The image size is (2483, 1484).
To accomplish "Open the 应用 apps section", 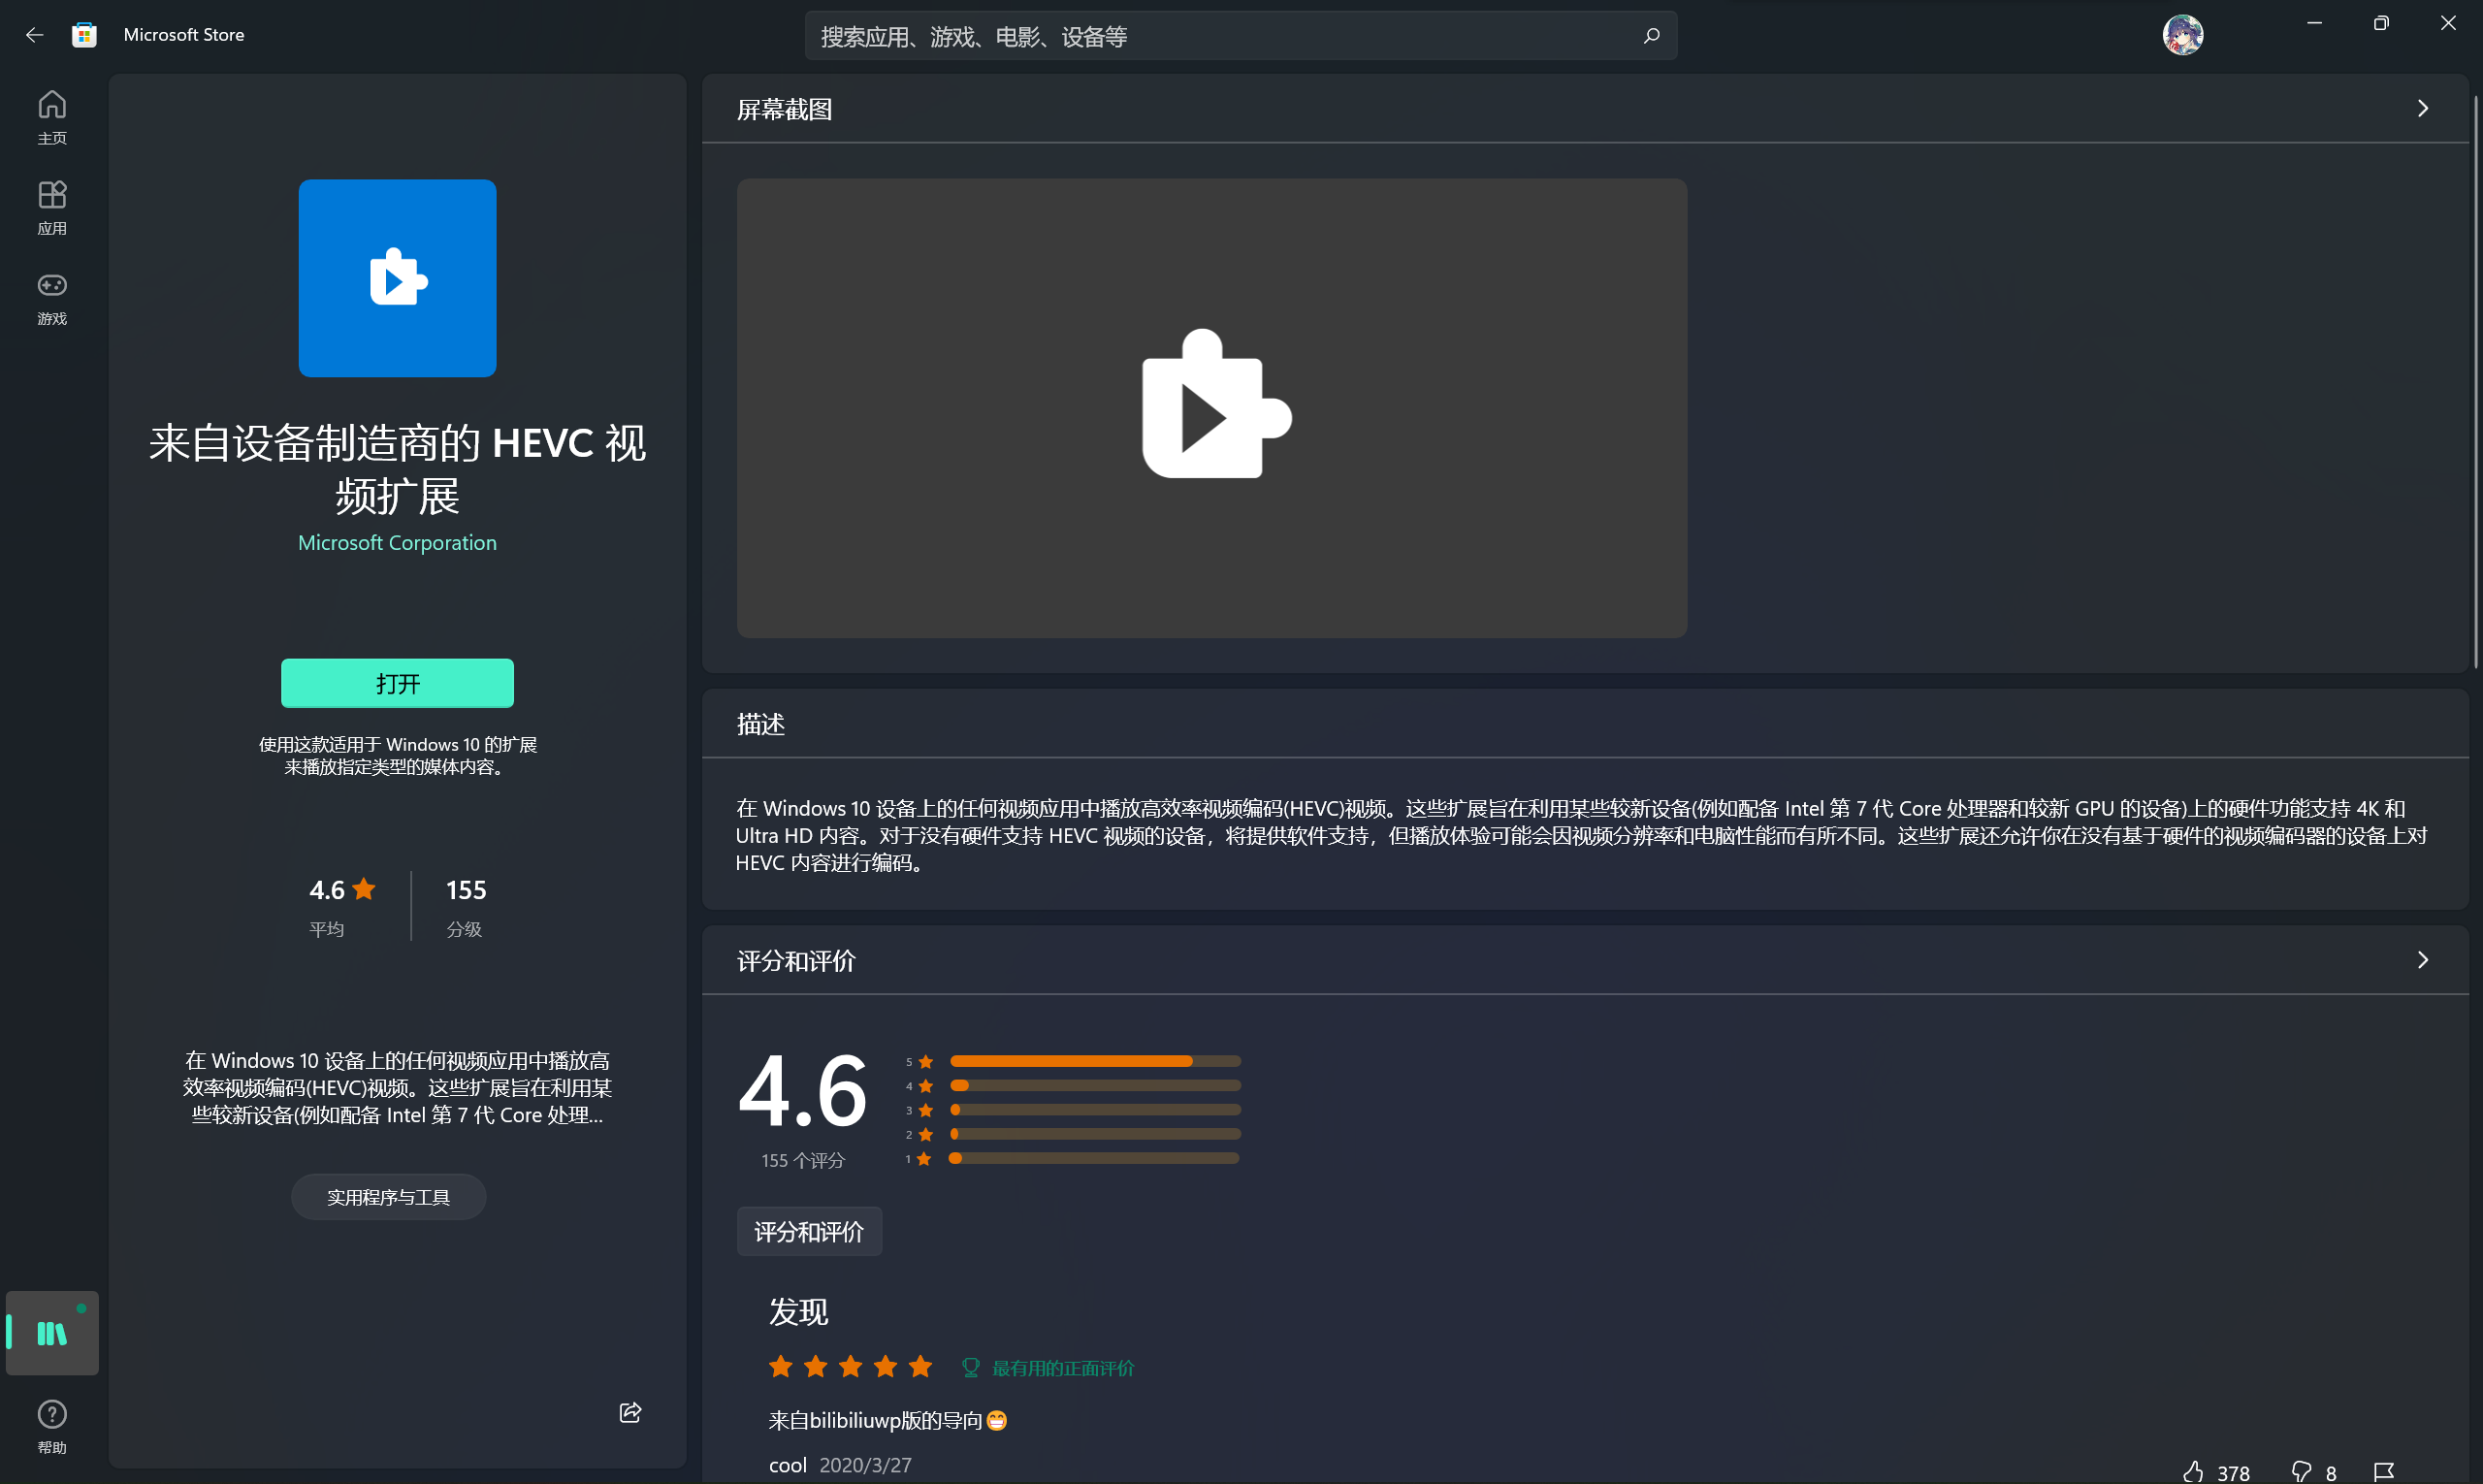I will pos(52,207).
